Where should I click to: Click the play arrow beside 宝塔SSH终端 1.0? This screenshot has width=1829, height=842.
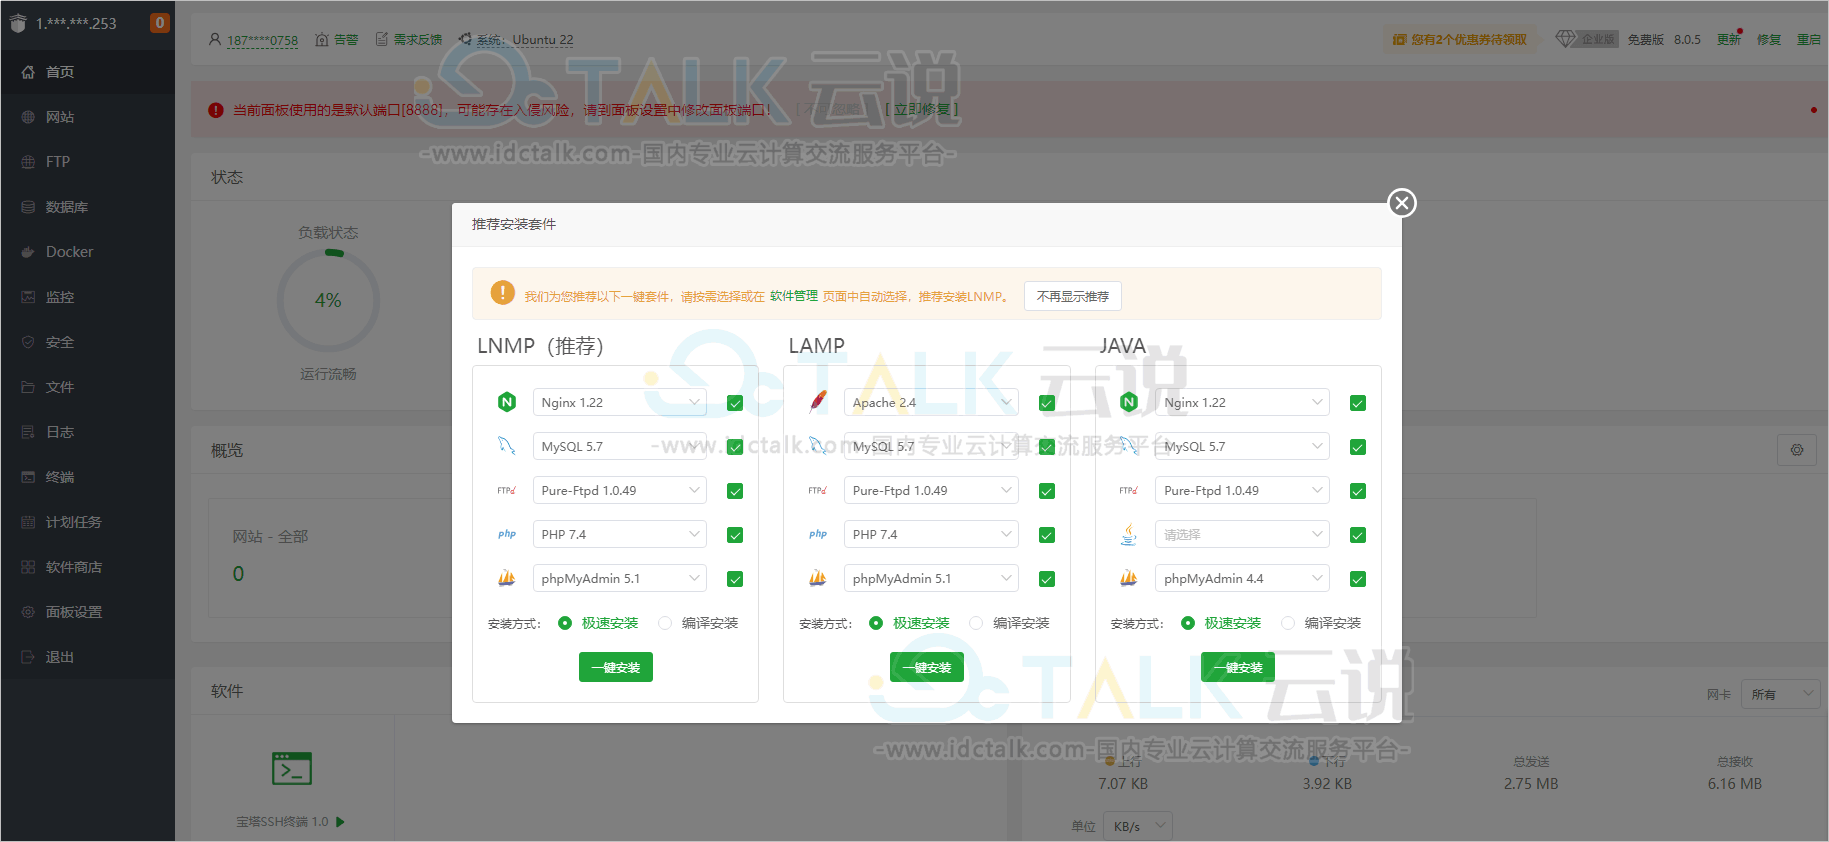pyautogui.click(x=340, y=822)
